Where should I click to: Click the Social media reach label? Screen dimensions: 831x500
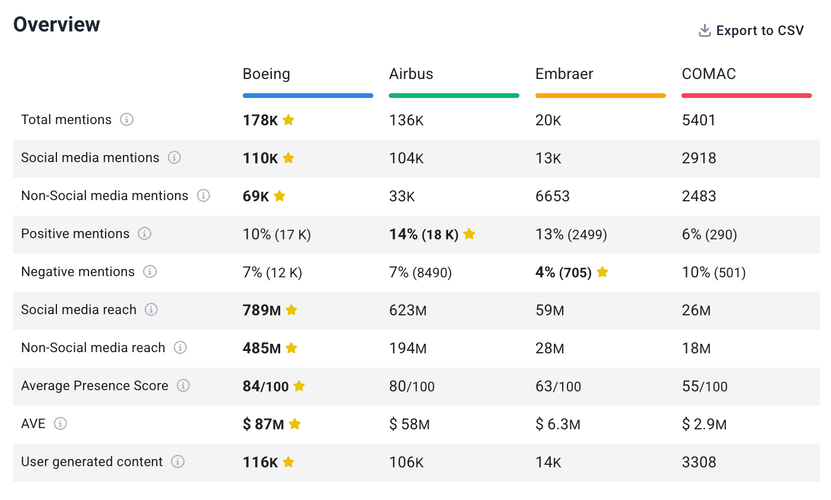78,310
